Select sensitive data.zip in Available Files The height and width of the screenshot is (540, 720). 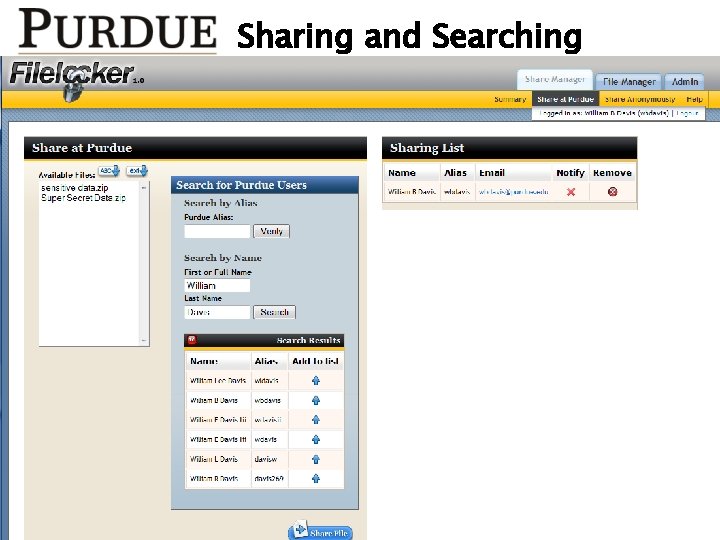[75, 188]
